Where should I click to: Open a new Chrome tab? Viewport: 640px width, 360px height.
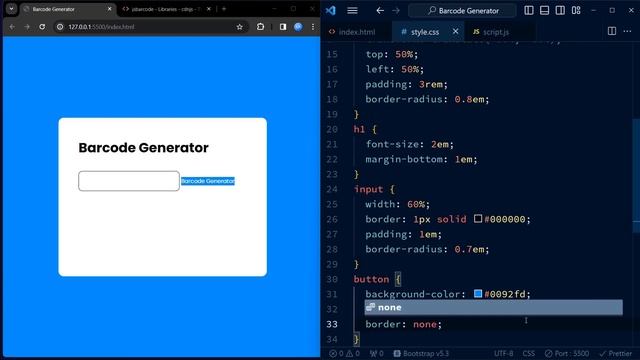click(x=224, y=9)
